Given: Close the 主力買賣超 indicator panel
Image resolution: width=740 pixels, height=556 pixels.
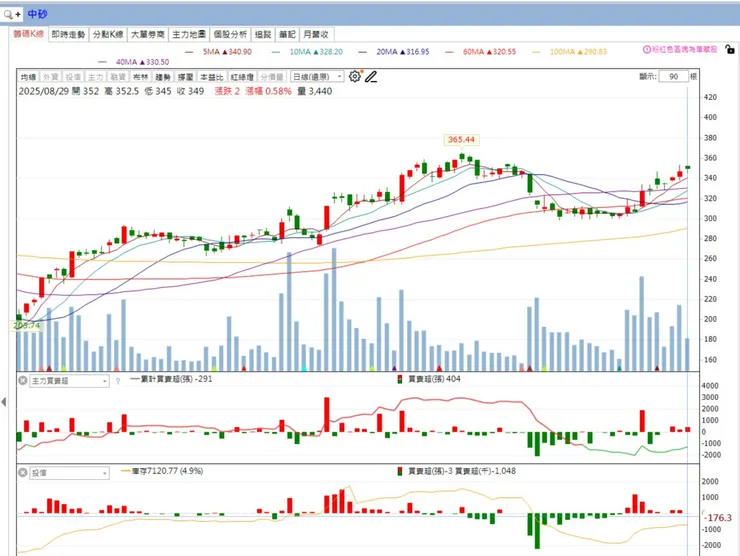Looking at the screenshot, I should click(x=23, y=380).
